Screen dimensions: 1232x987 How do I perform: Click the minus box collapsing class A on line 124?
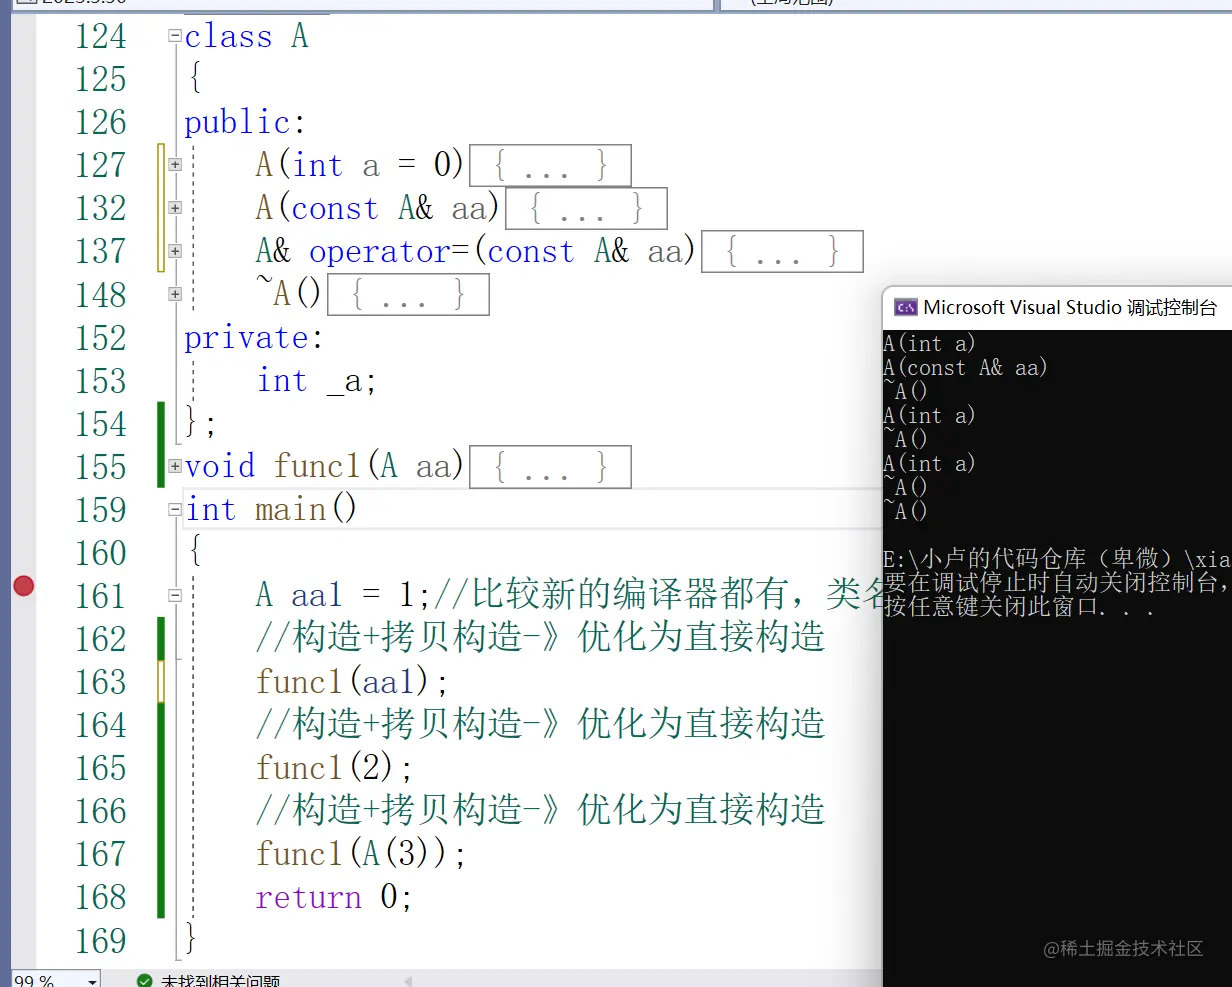tap(173, 35)
